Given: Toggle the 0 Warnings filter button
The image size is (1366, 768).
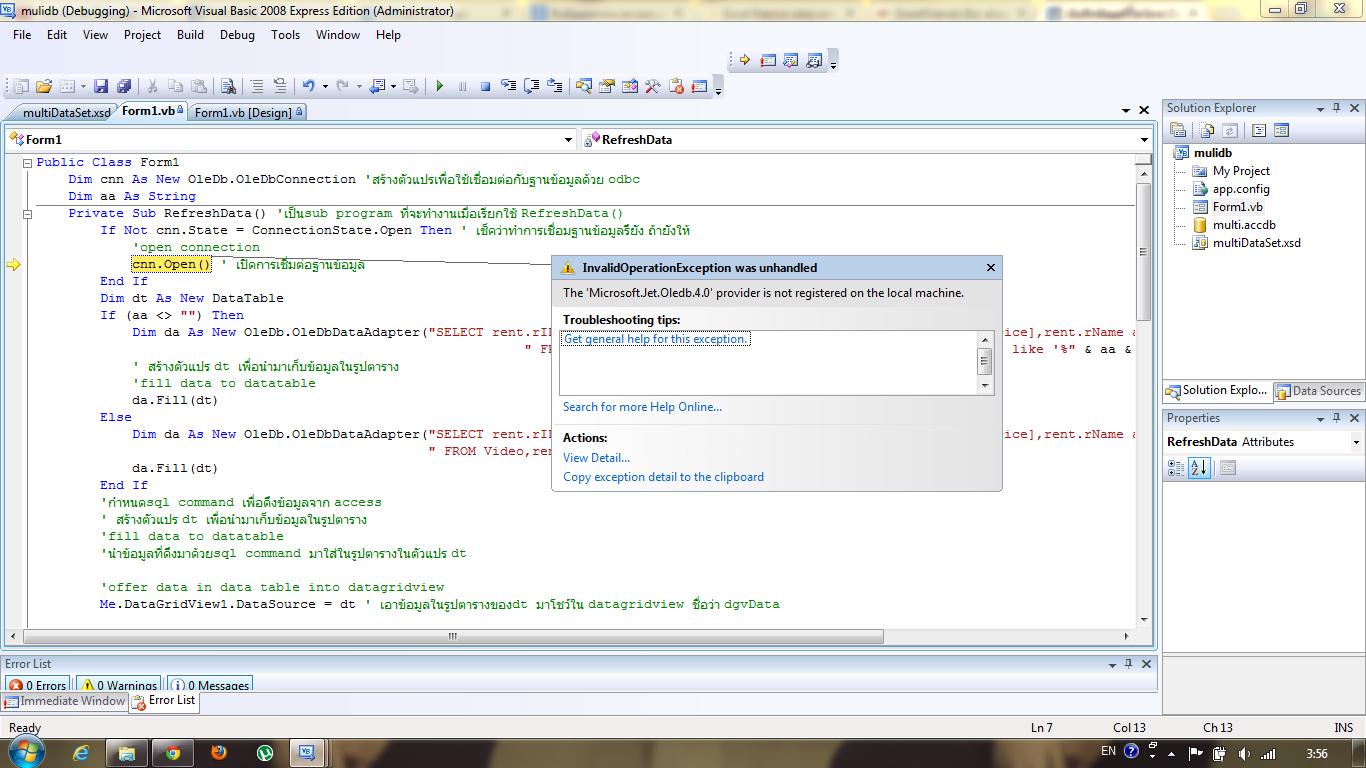Looking at the screenshot, I should point(119,685).
